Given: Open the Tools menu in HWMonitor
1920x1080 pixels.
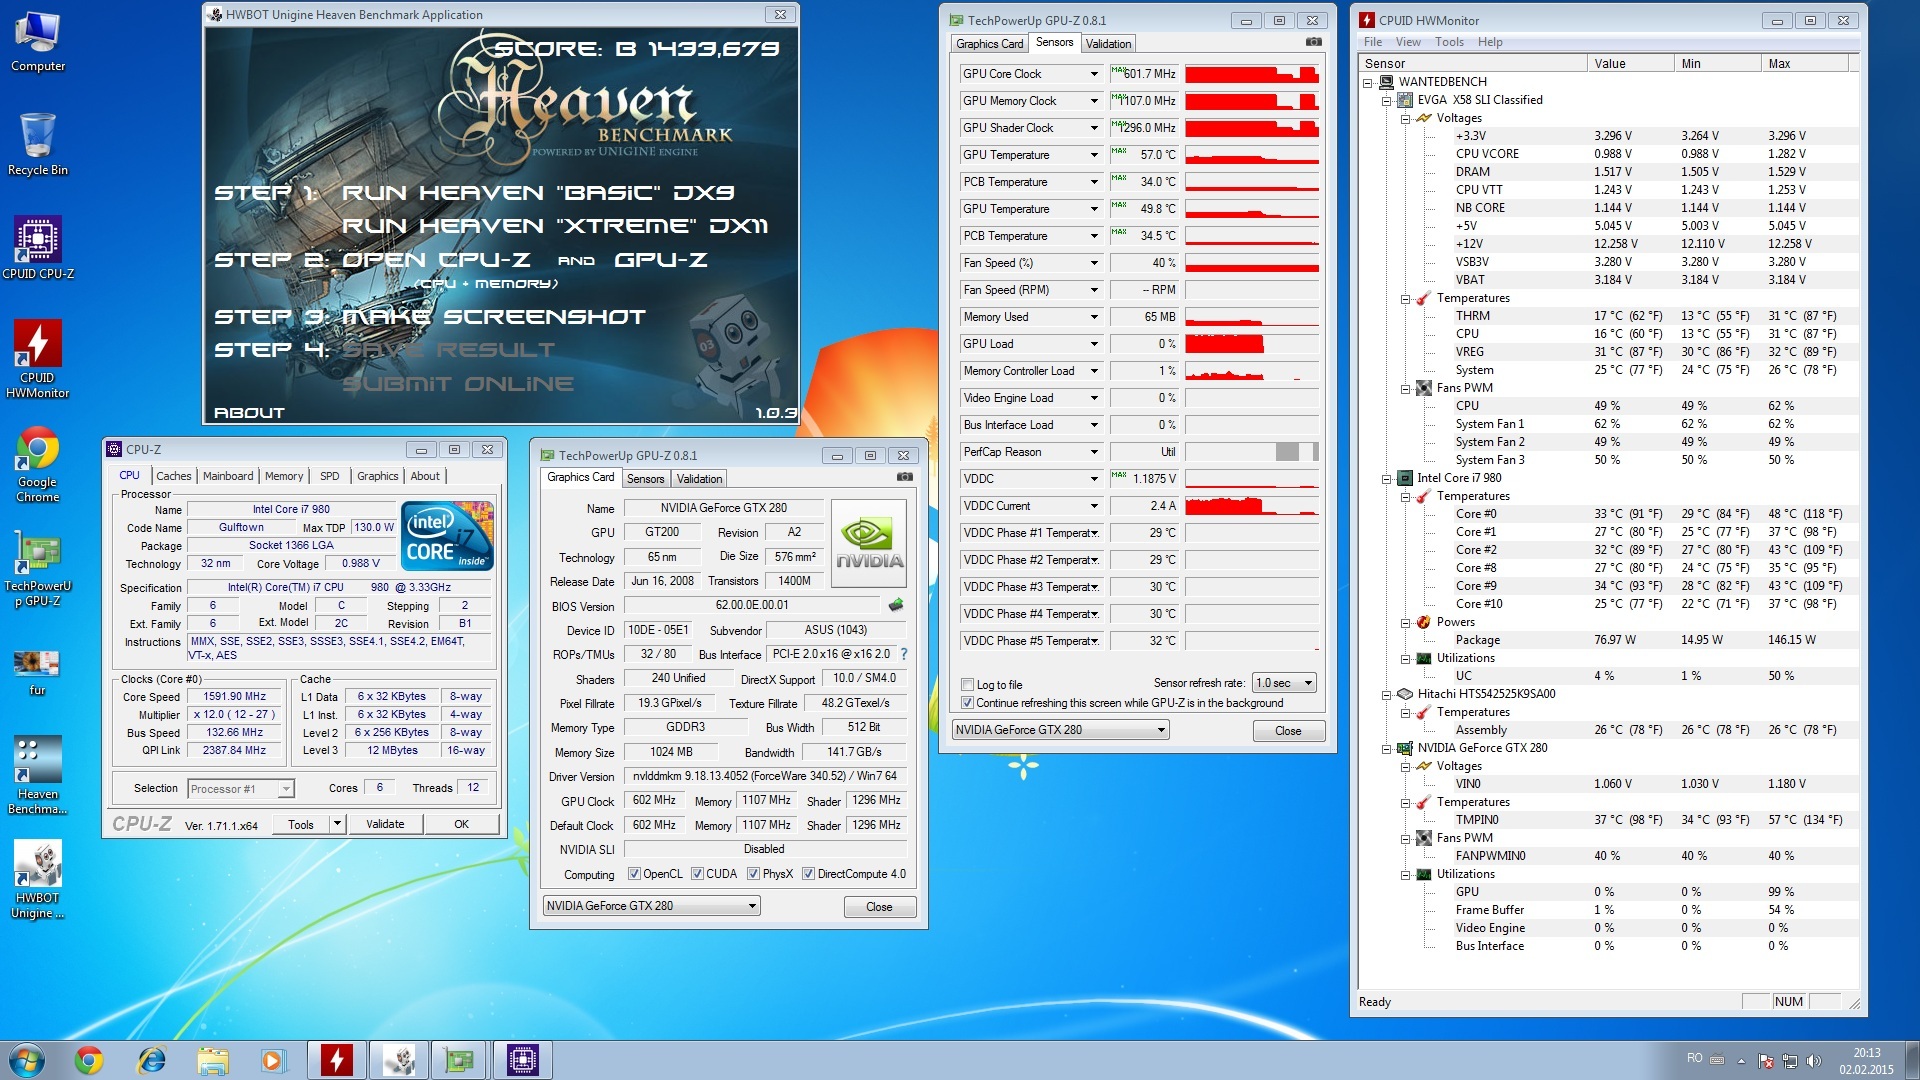Looking at the screenshot, I should coord(1449,42).
